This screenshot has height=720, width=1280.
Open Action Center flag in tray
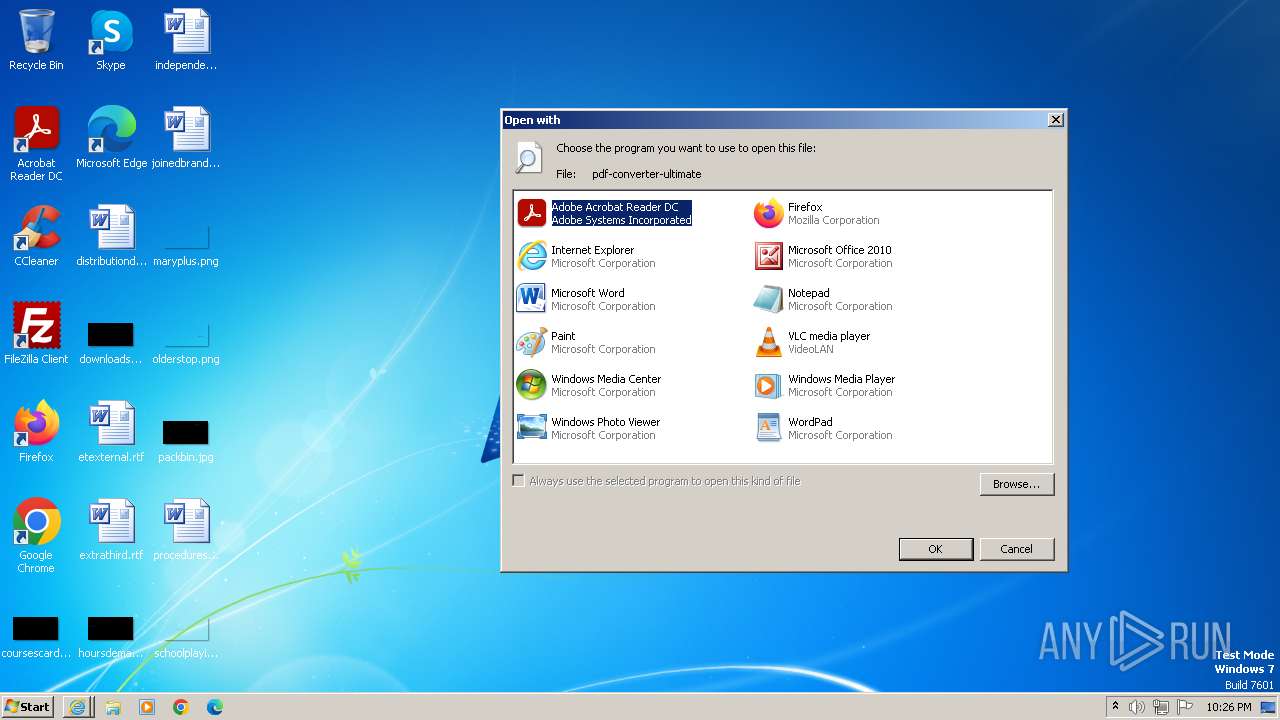point(1185,707)
